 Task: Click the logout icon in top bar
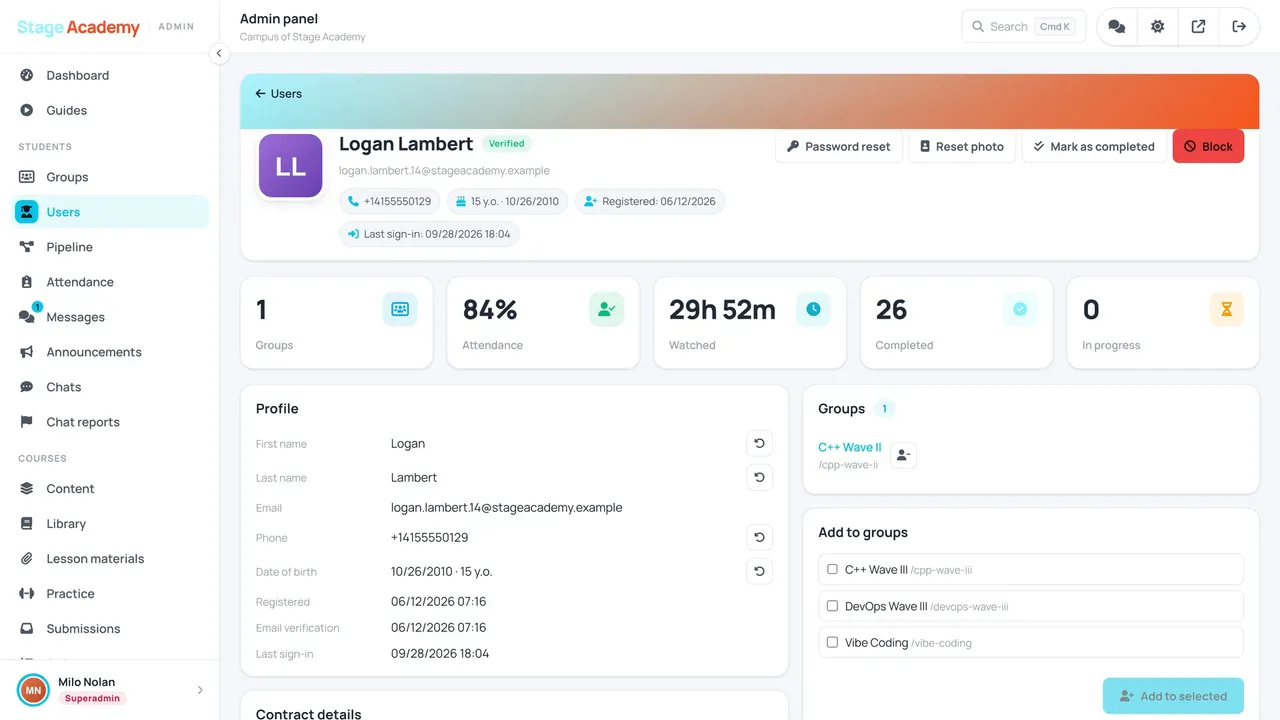pos(1239,27)
